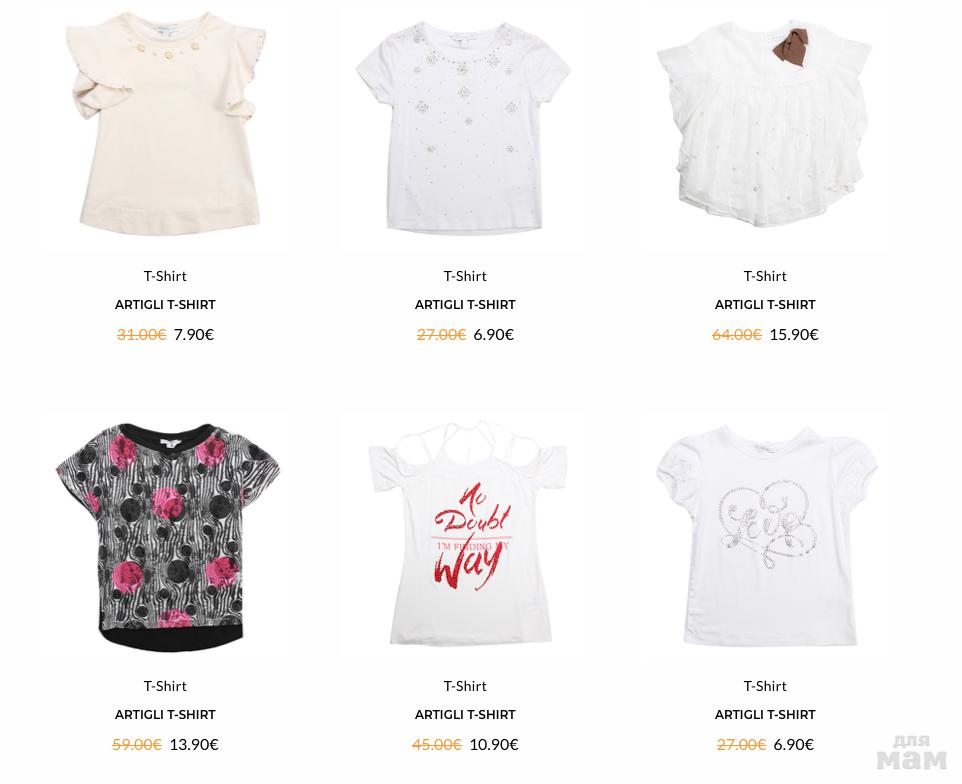Click T-Shirt category label above 10.90€ item
Image resolution: width=962 pixels, height=784 pixels.
click(x=465, y=686)
